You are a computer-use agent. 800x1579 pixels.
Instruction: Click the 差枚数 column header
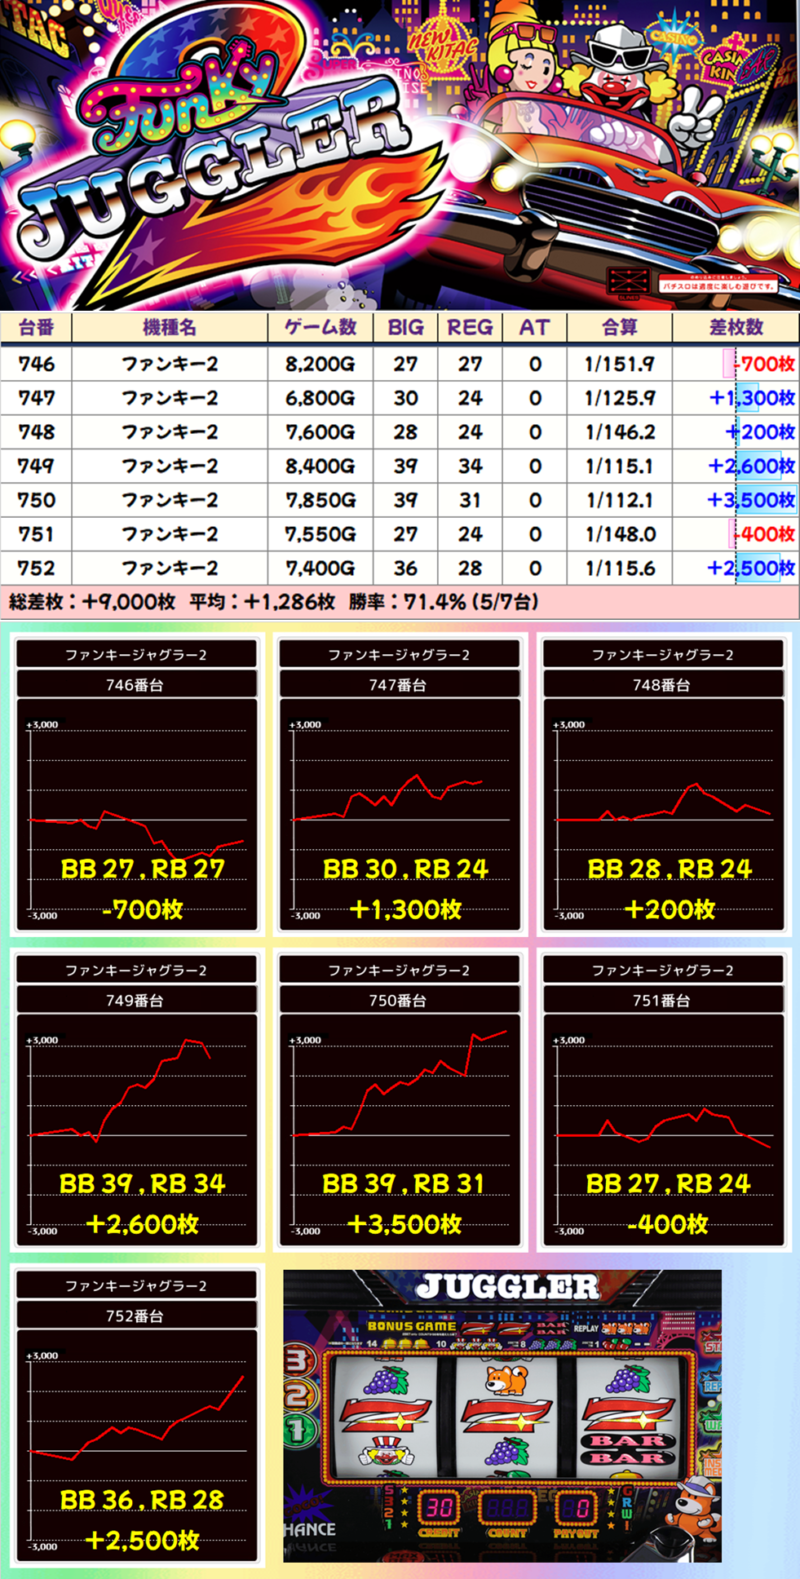[736, 327]
